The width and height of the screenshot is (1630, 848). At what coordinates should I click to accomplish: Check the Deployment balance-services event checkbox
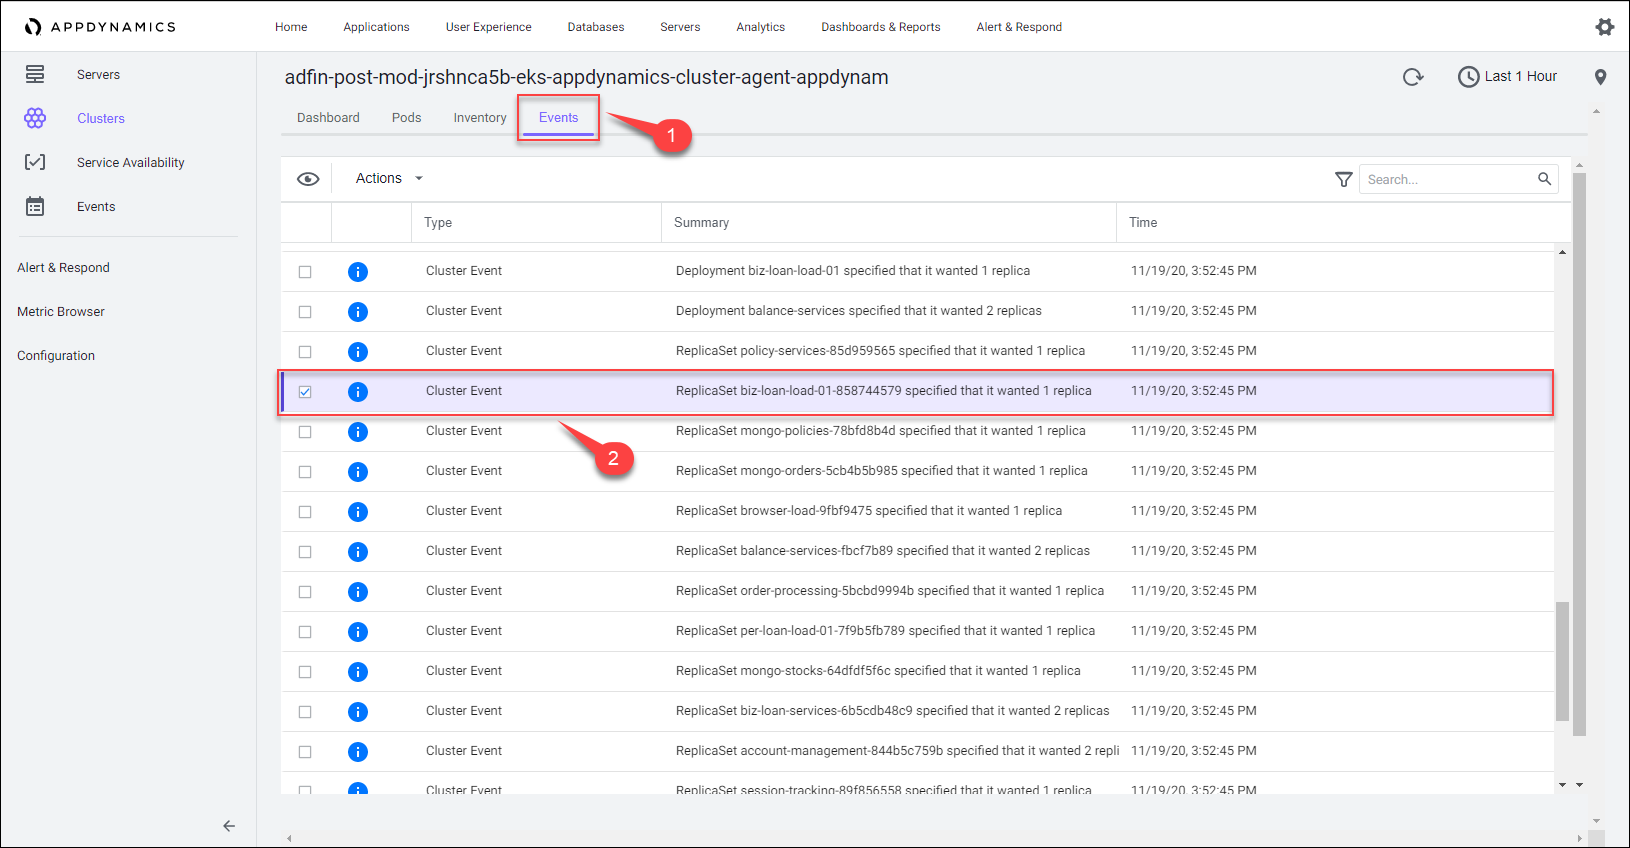pos(305,312)
